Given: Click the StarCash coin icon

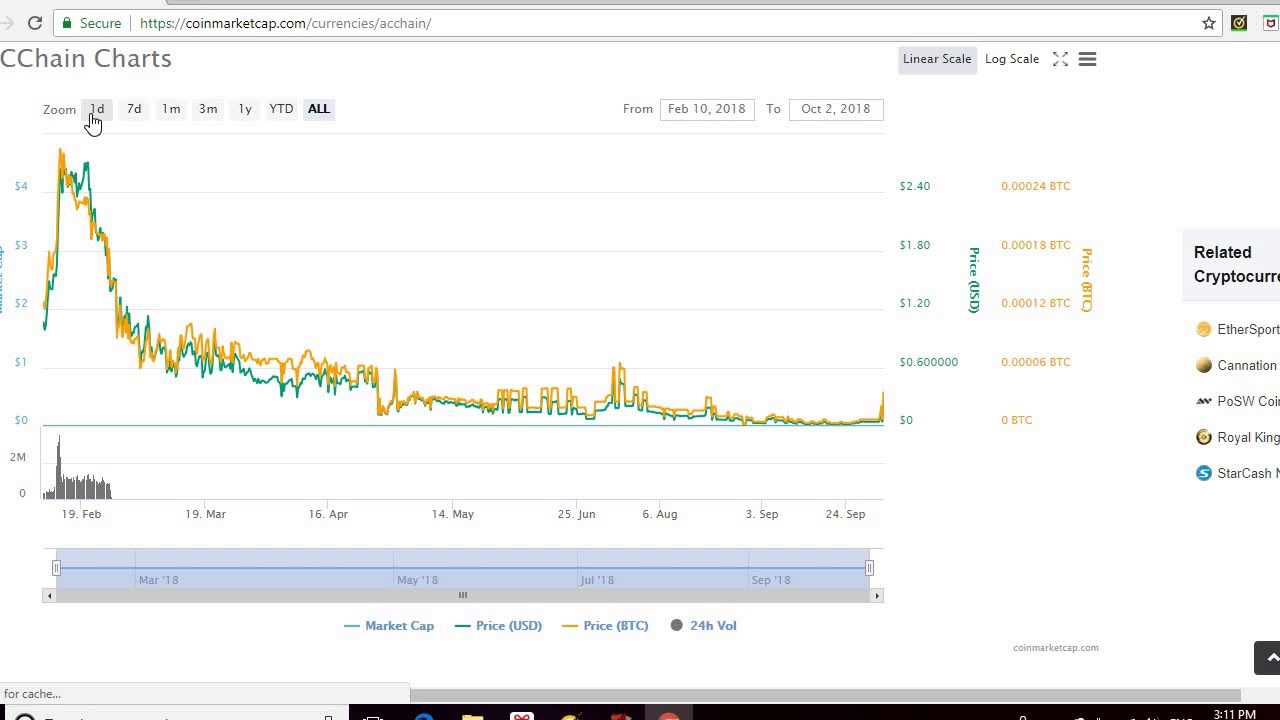Looking at the screenshot, I should point(1204,473).
